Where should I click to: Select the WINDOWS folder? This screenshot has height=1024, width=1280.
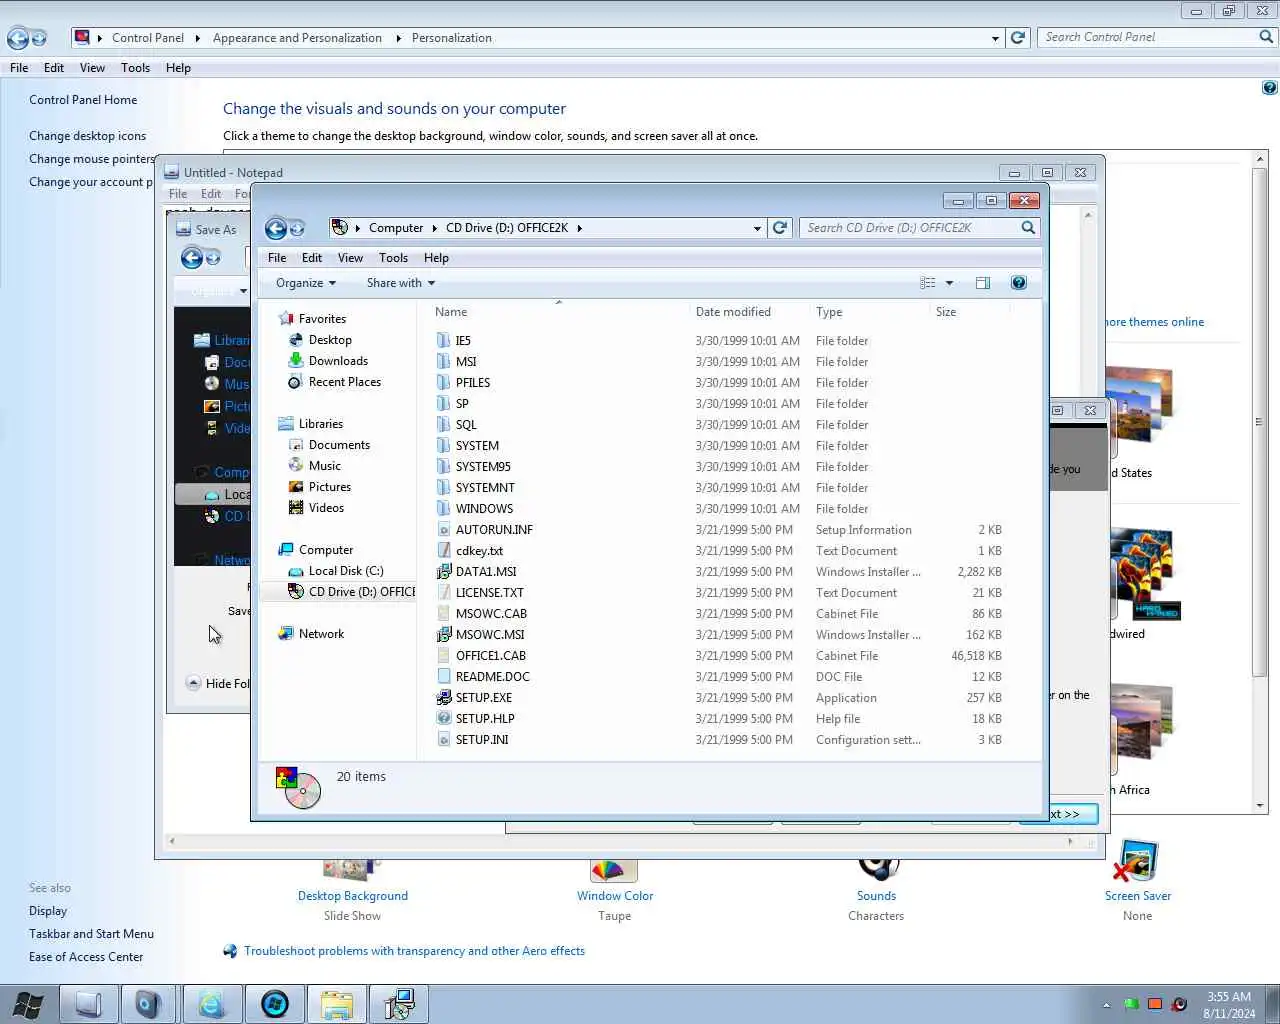pos(484,509)
